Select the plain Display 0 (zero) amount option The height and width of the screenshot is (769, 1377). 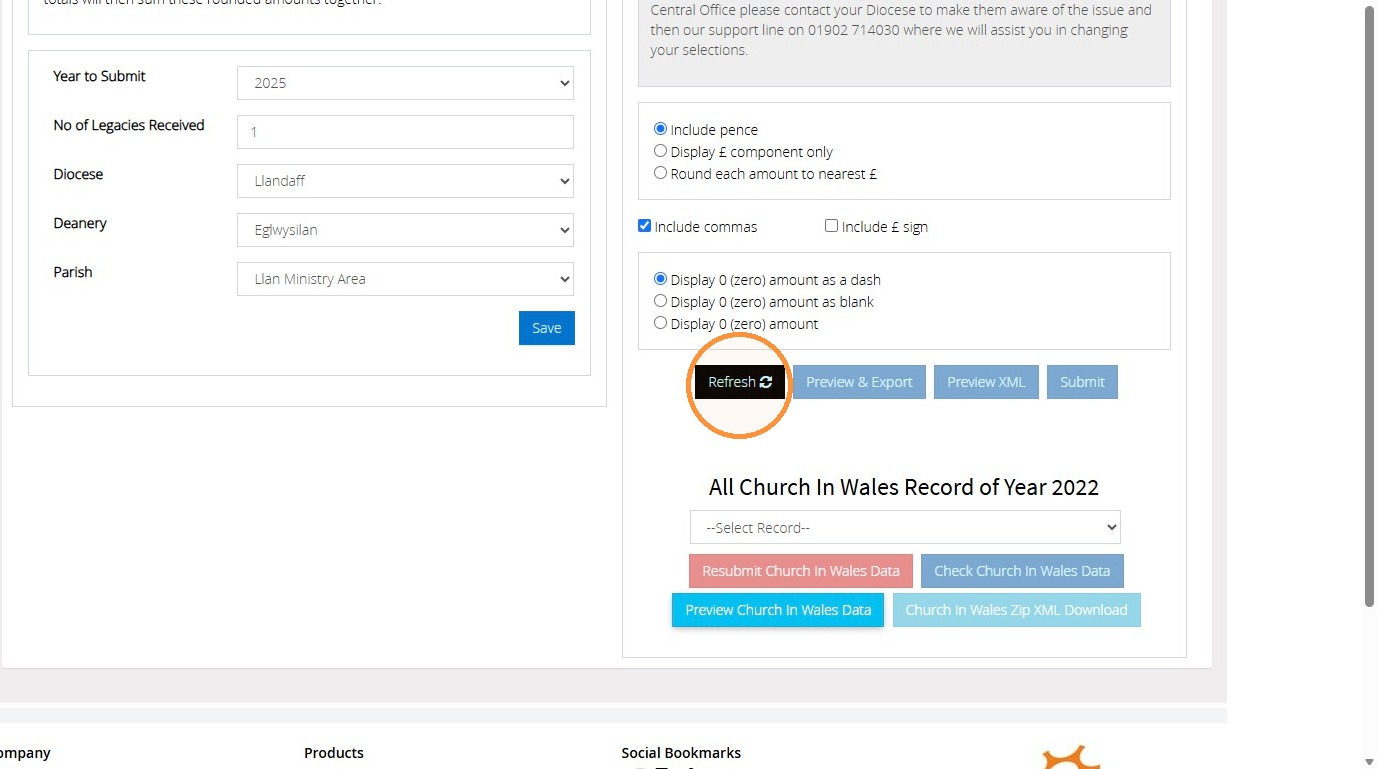point(660,323)
